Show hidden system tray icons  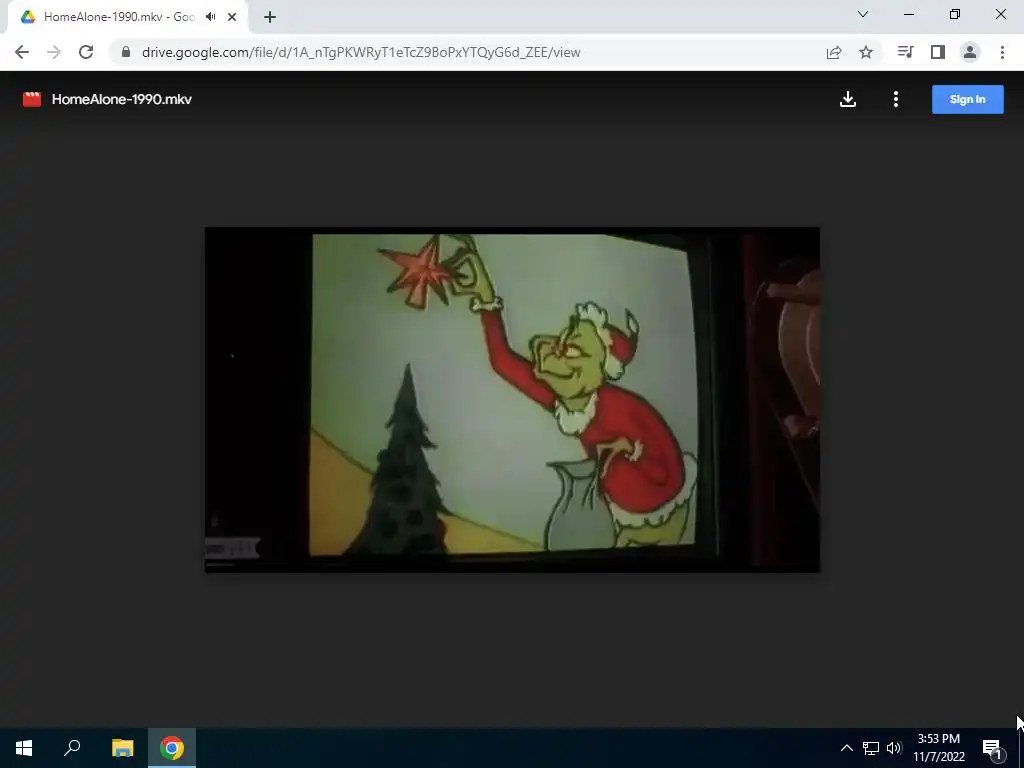pos(846,748)
